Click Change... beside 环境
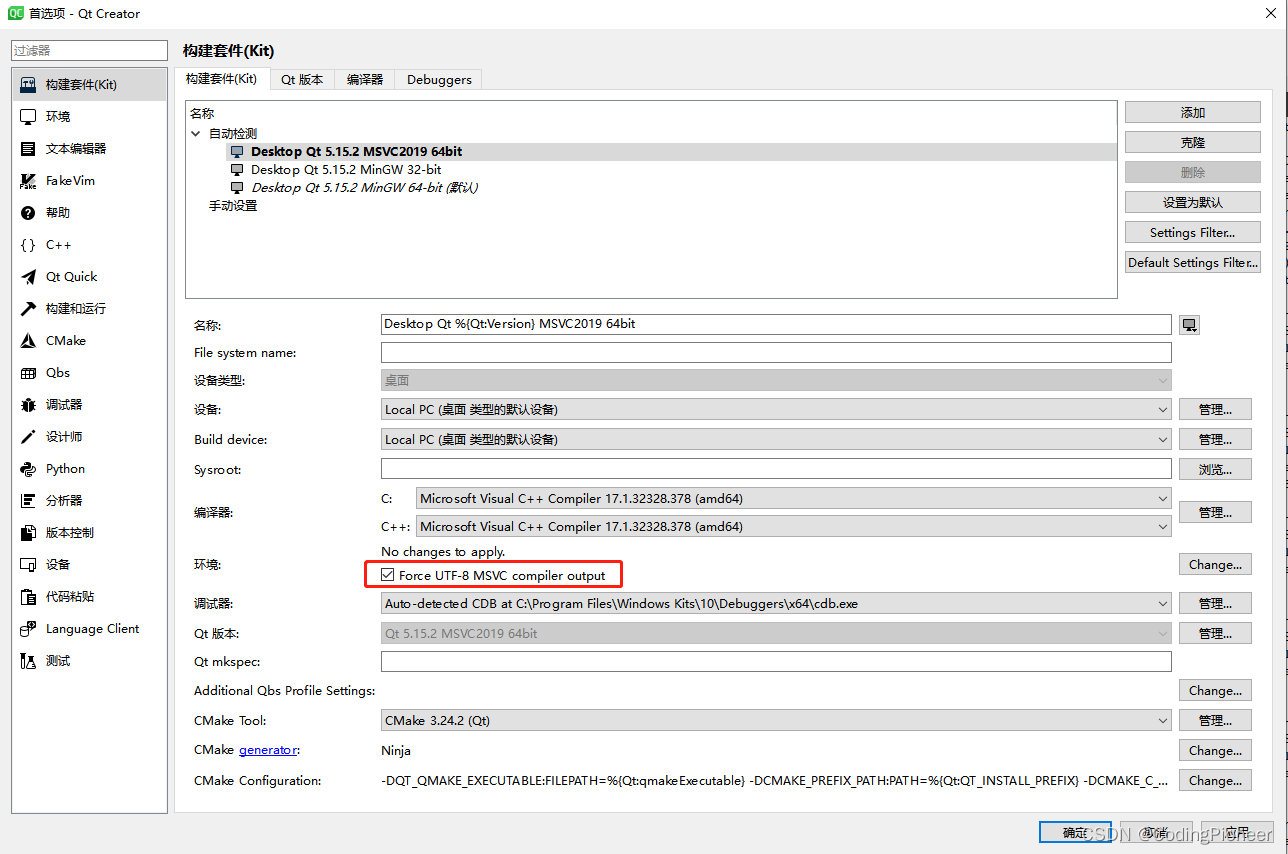Viewport: 1288px width, 854px height. 1215,564
